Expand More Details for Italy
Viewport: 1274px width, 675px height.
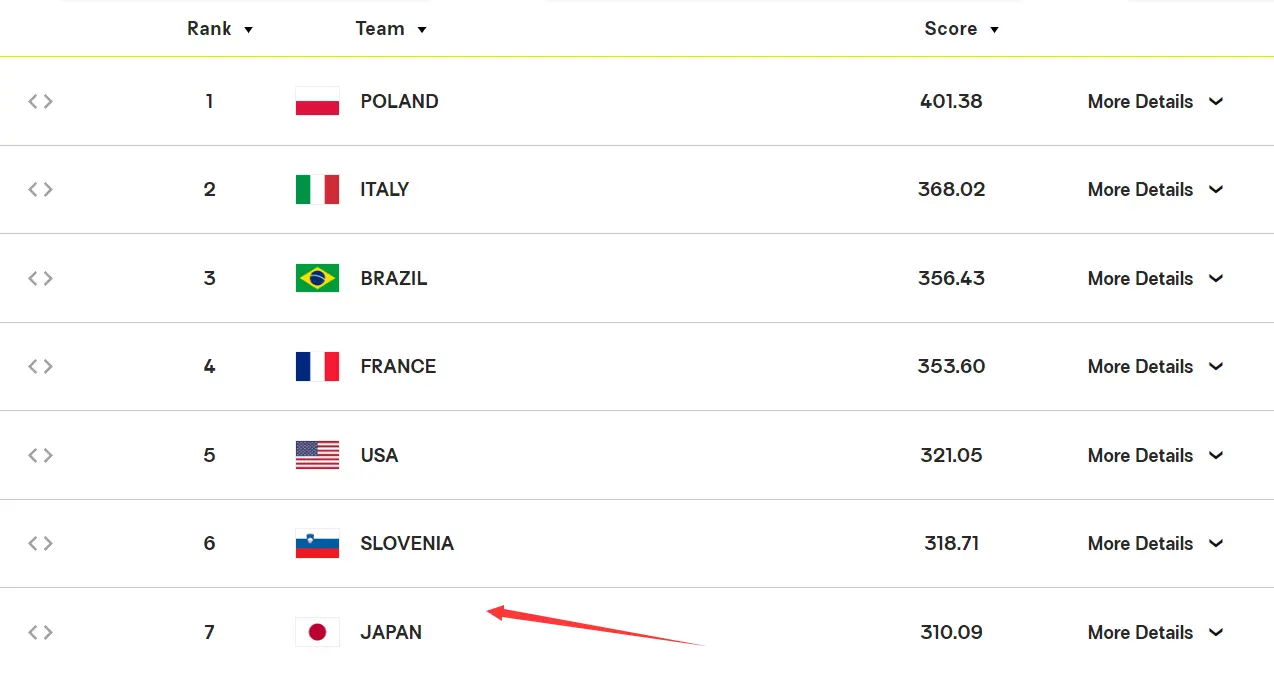[x=1155, y=189]
